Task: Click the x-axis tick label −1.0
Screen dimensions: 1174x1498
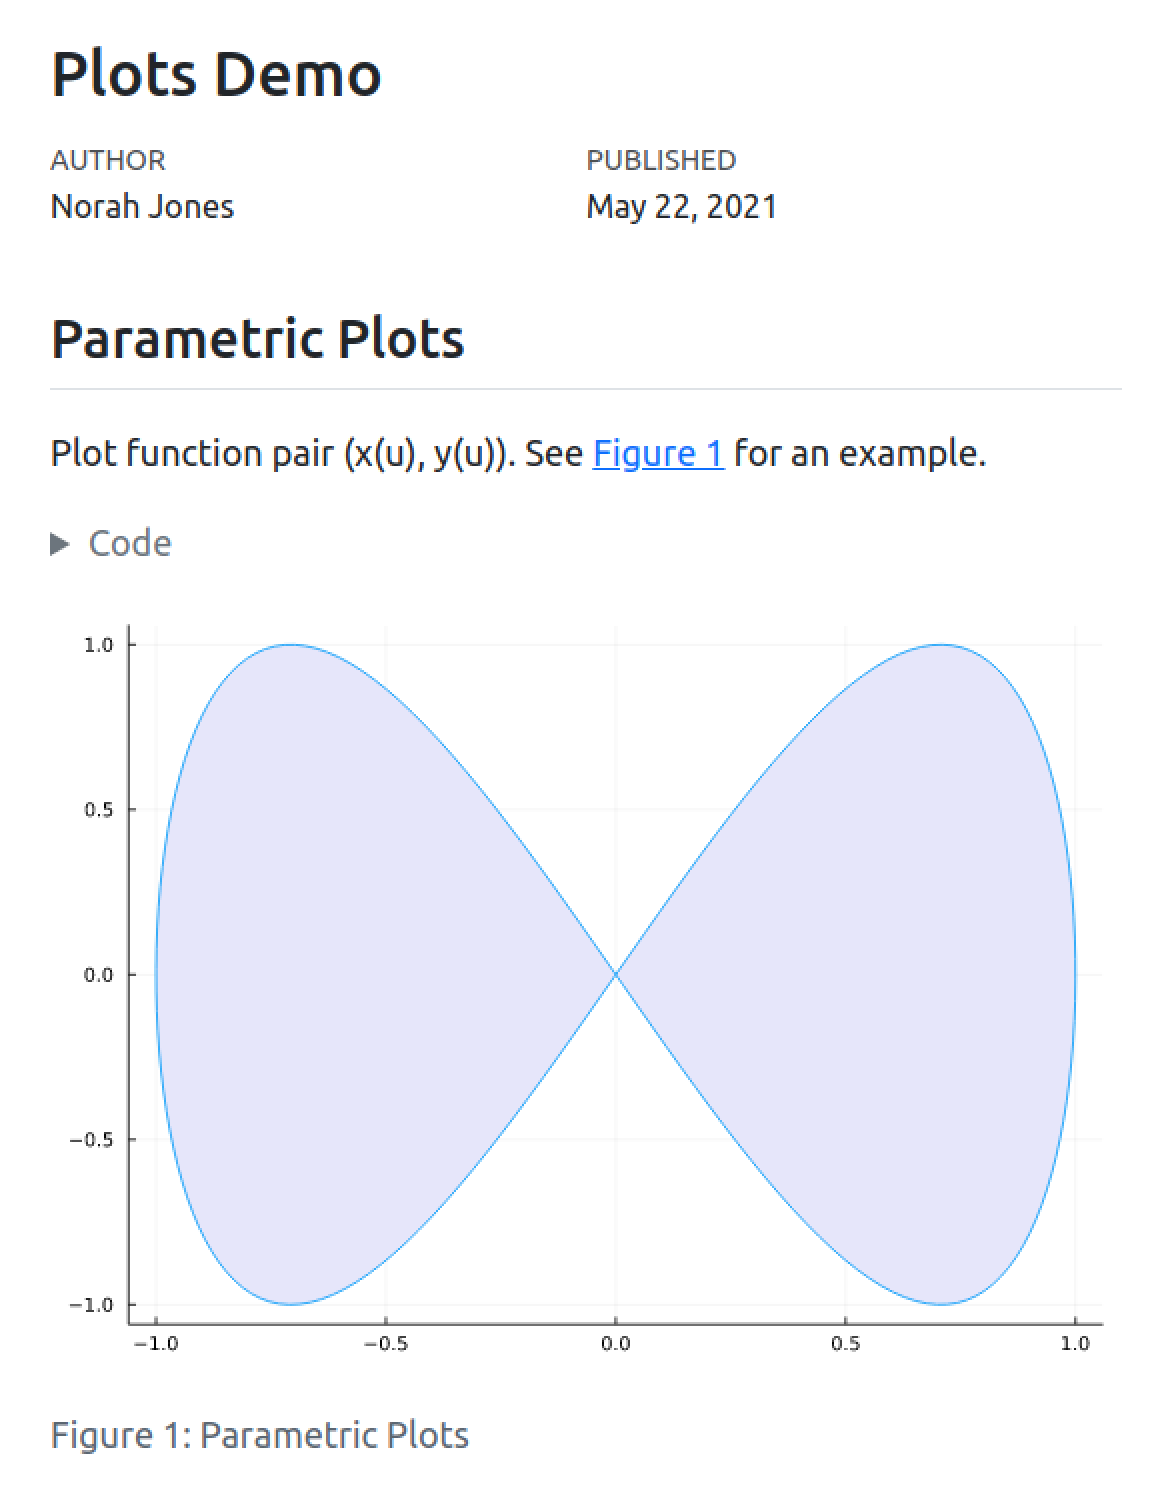Action: 156,1344
